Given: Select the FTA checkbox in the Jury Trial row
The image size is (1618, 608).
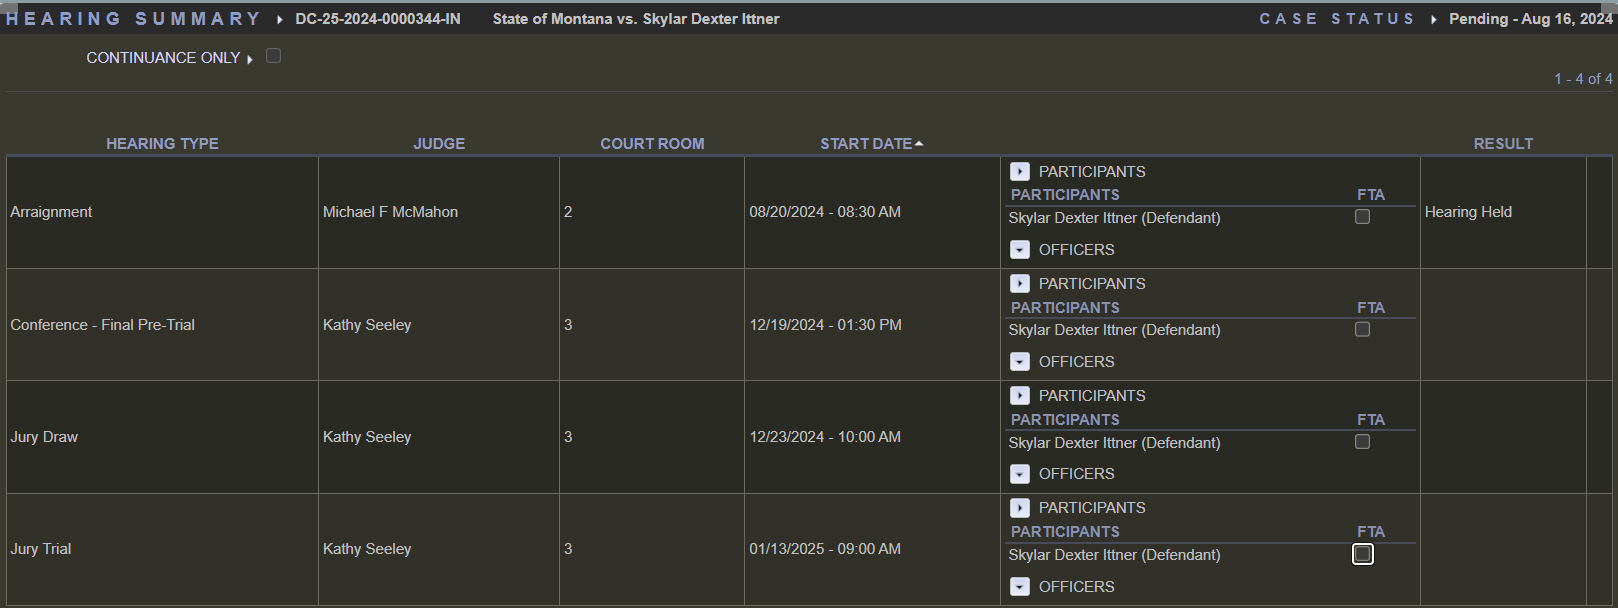Looking at the screenshot, I should tap(1362, 554).
